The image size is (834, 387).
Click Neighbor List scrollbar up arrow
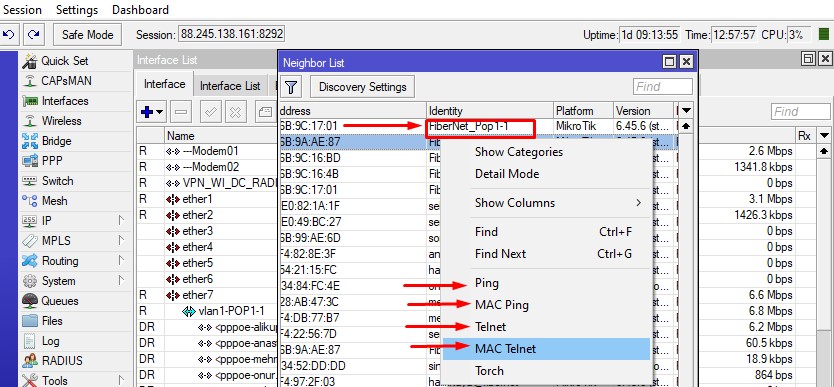[687, 127]
